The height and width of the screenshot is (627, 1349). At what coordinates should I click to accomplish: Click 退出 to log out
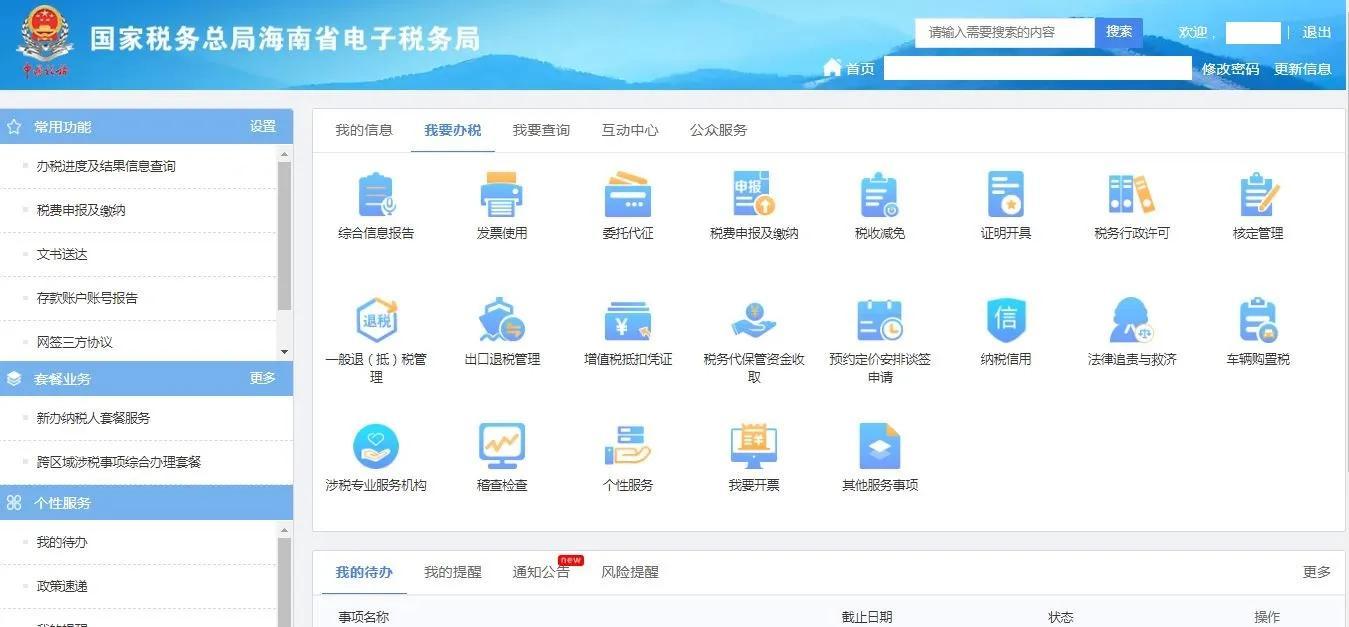(1317, 32)
